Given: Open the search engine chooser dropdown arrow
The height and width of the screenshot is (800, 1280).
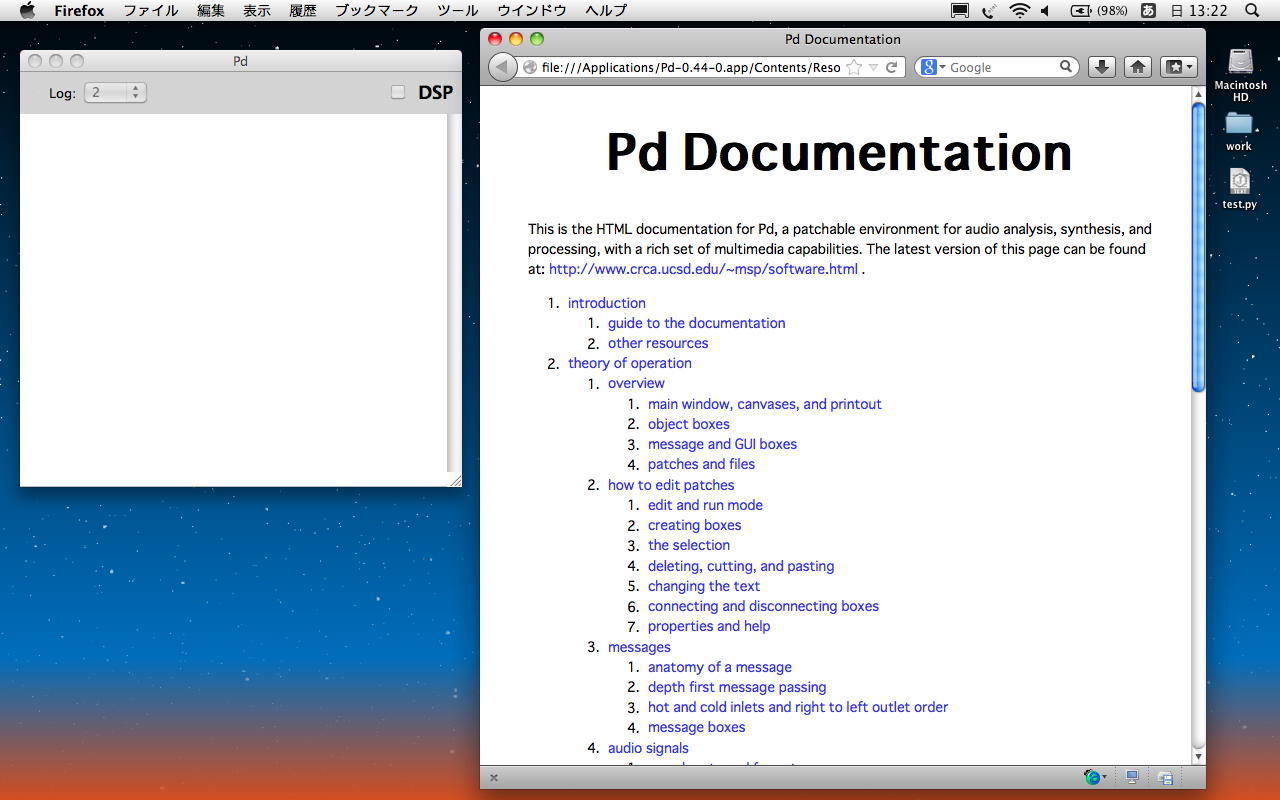Looking at the screenshot, I should coord(942,68).
